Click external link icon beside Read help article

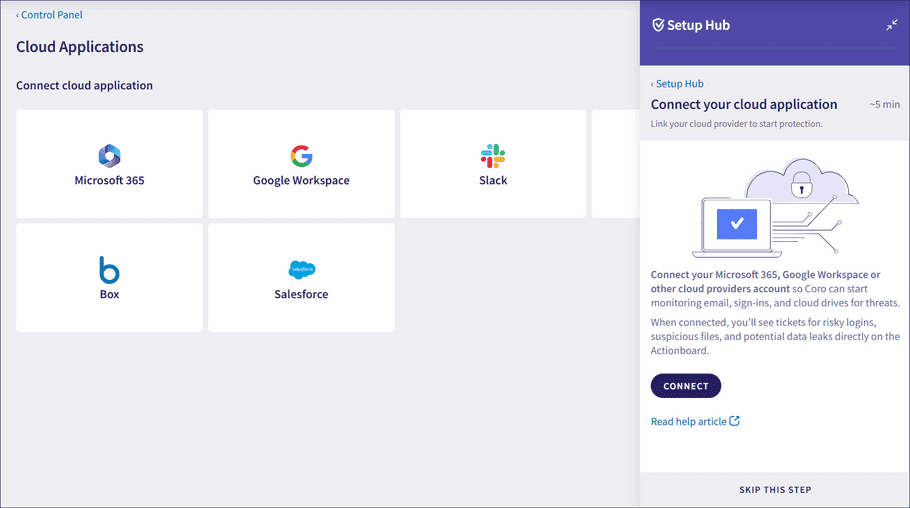click(735, 421)
